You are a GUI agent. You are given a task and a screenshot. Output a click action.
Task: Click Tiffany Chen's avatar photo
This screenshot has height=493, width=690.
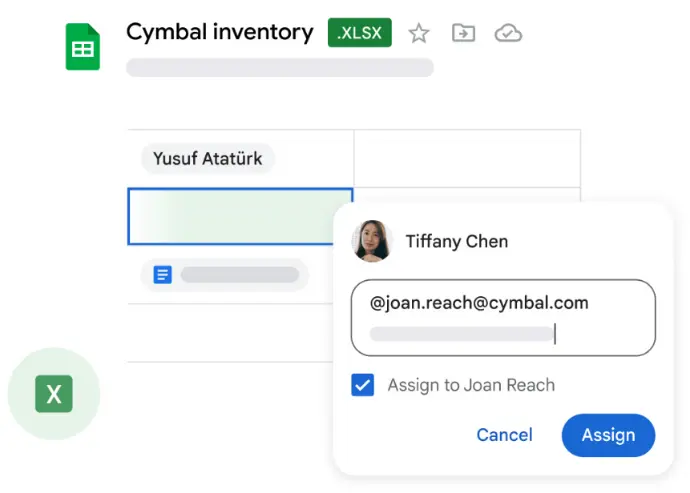pyautogui.click(x=372, y=241)
